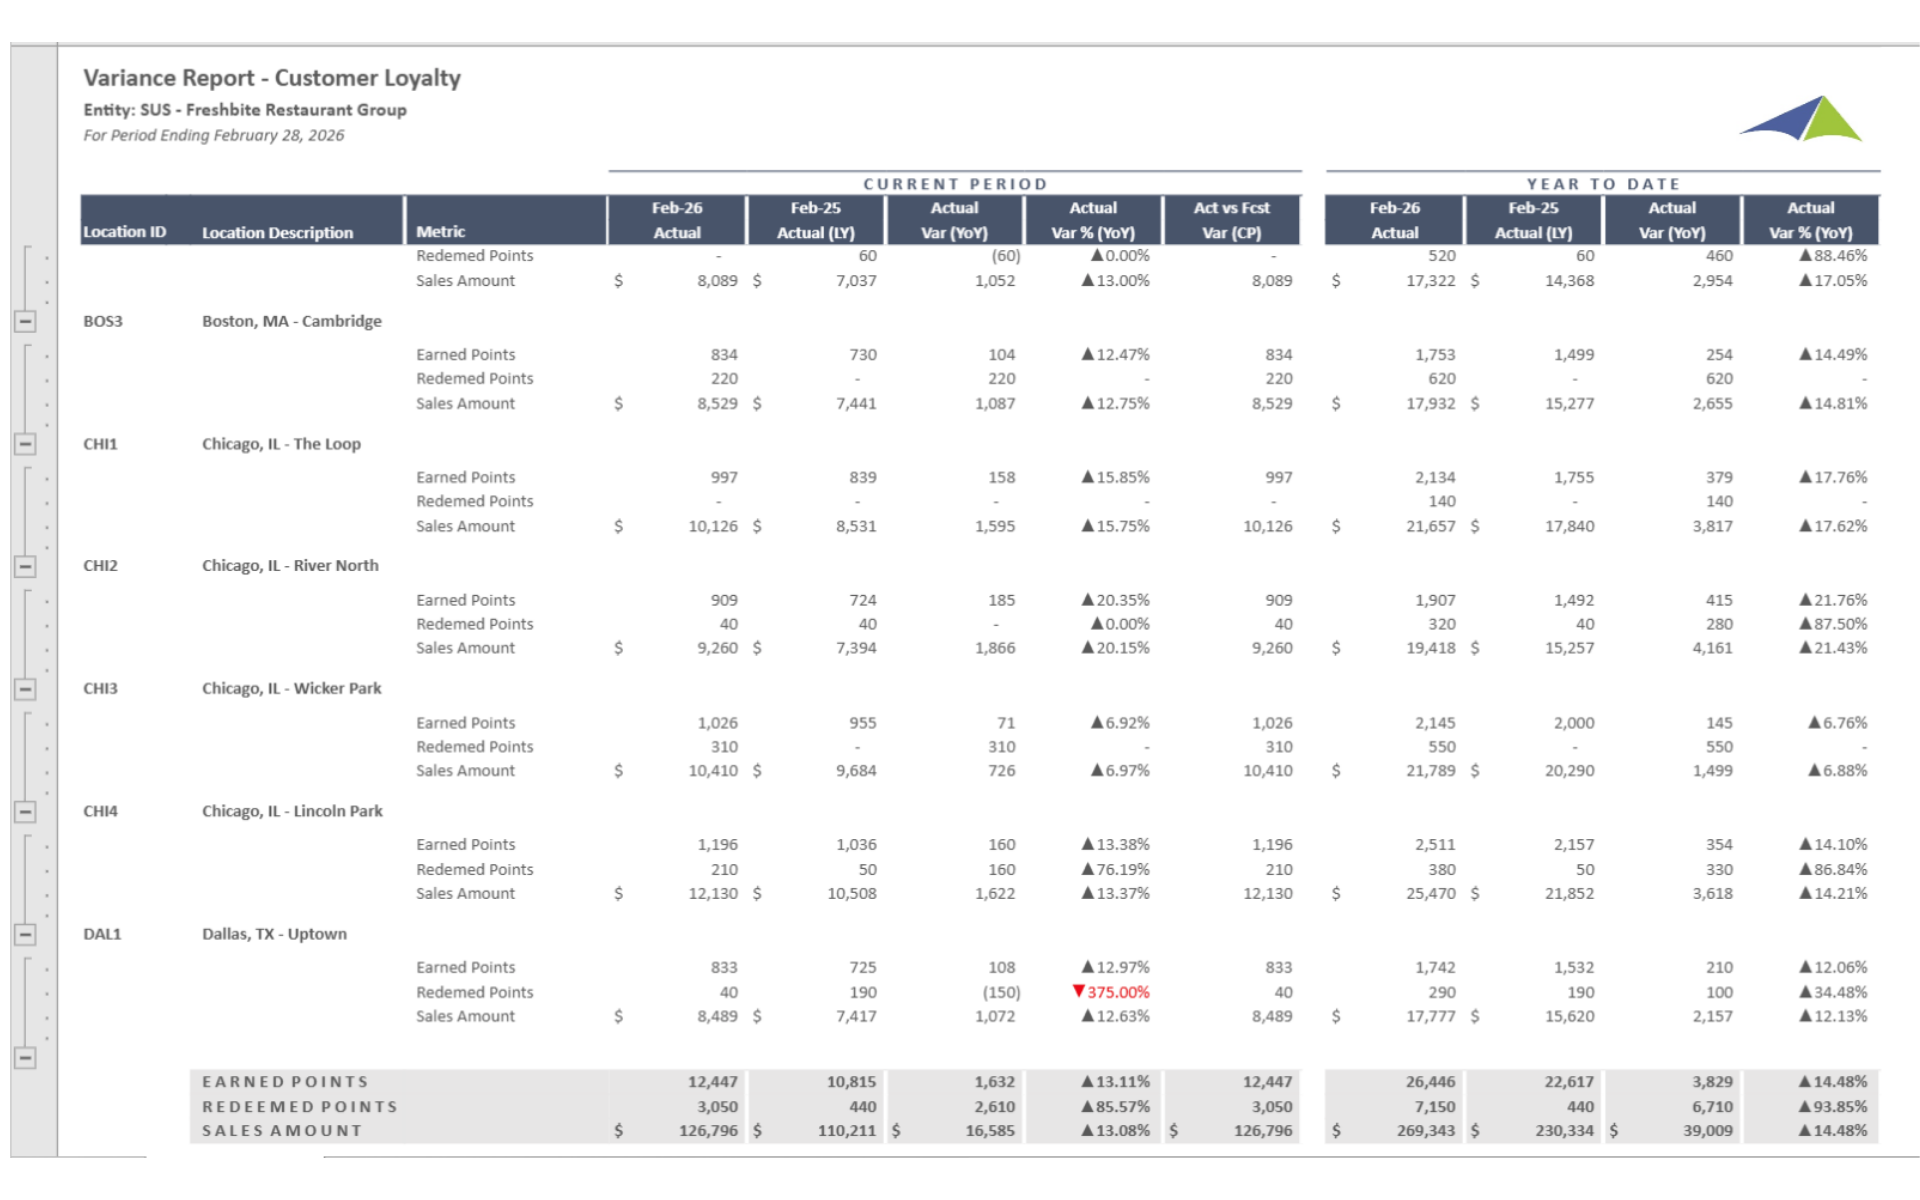Image resolution: width=1920 pixels, height=1200 pixels.
Task: Select the SALES AMOUNT totals row label
Action: click(x=282, y=1131)
